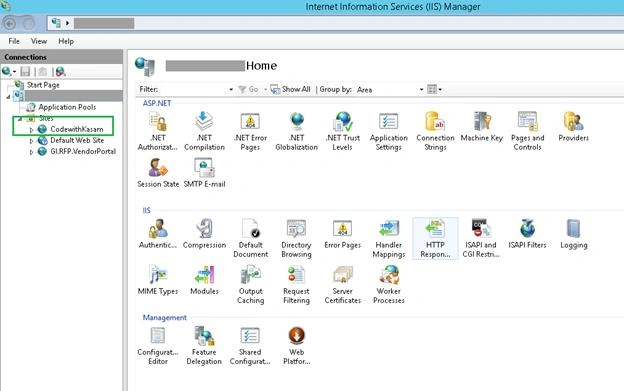Open the View menu
The height and width of the screenshot is (391, 624).
39,41
